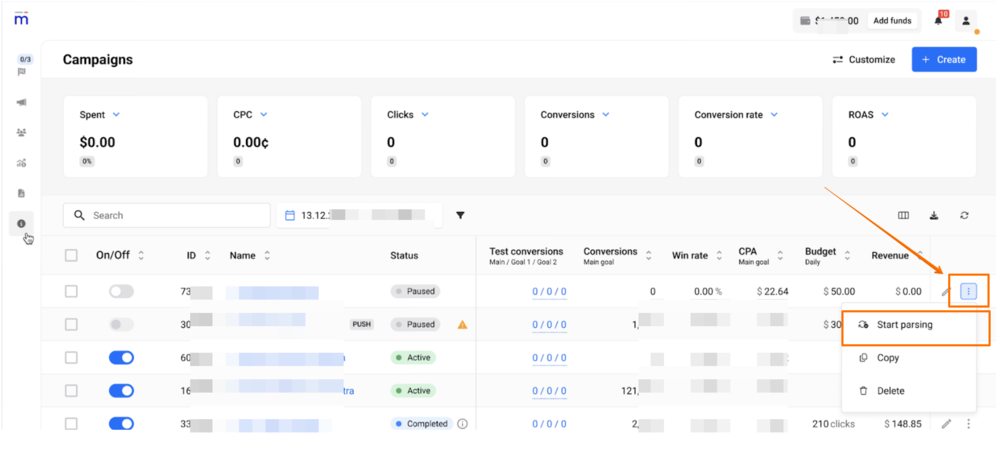Click the $148.85 revenue value

903,424
